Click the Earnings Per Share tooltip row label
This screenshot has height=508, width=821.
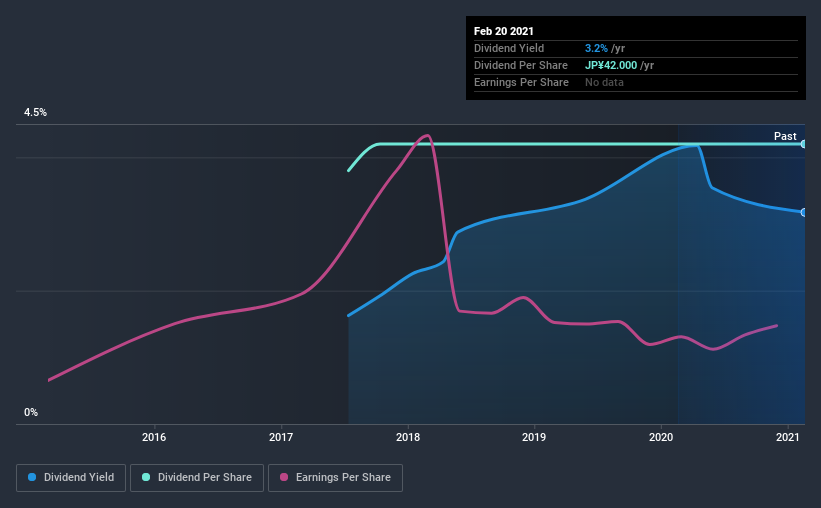click(x=522, y=82)
